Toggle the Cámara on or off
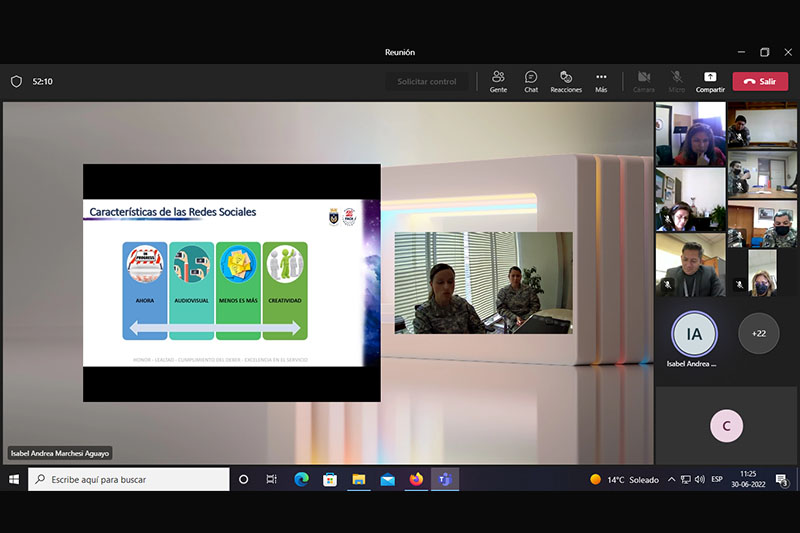800x533 pixels. click(x=644, y=82)
